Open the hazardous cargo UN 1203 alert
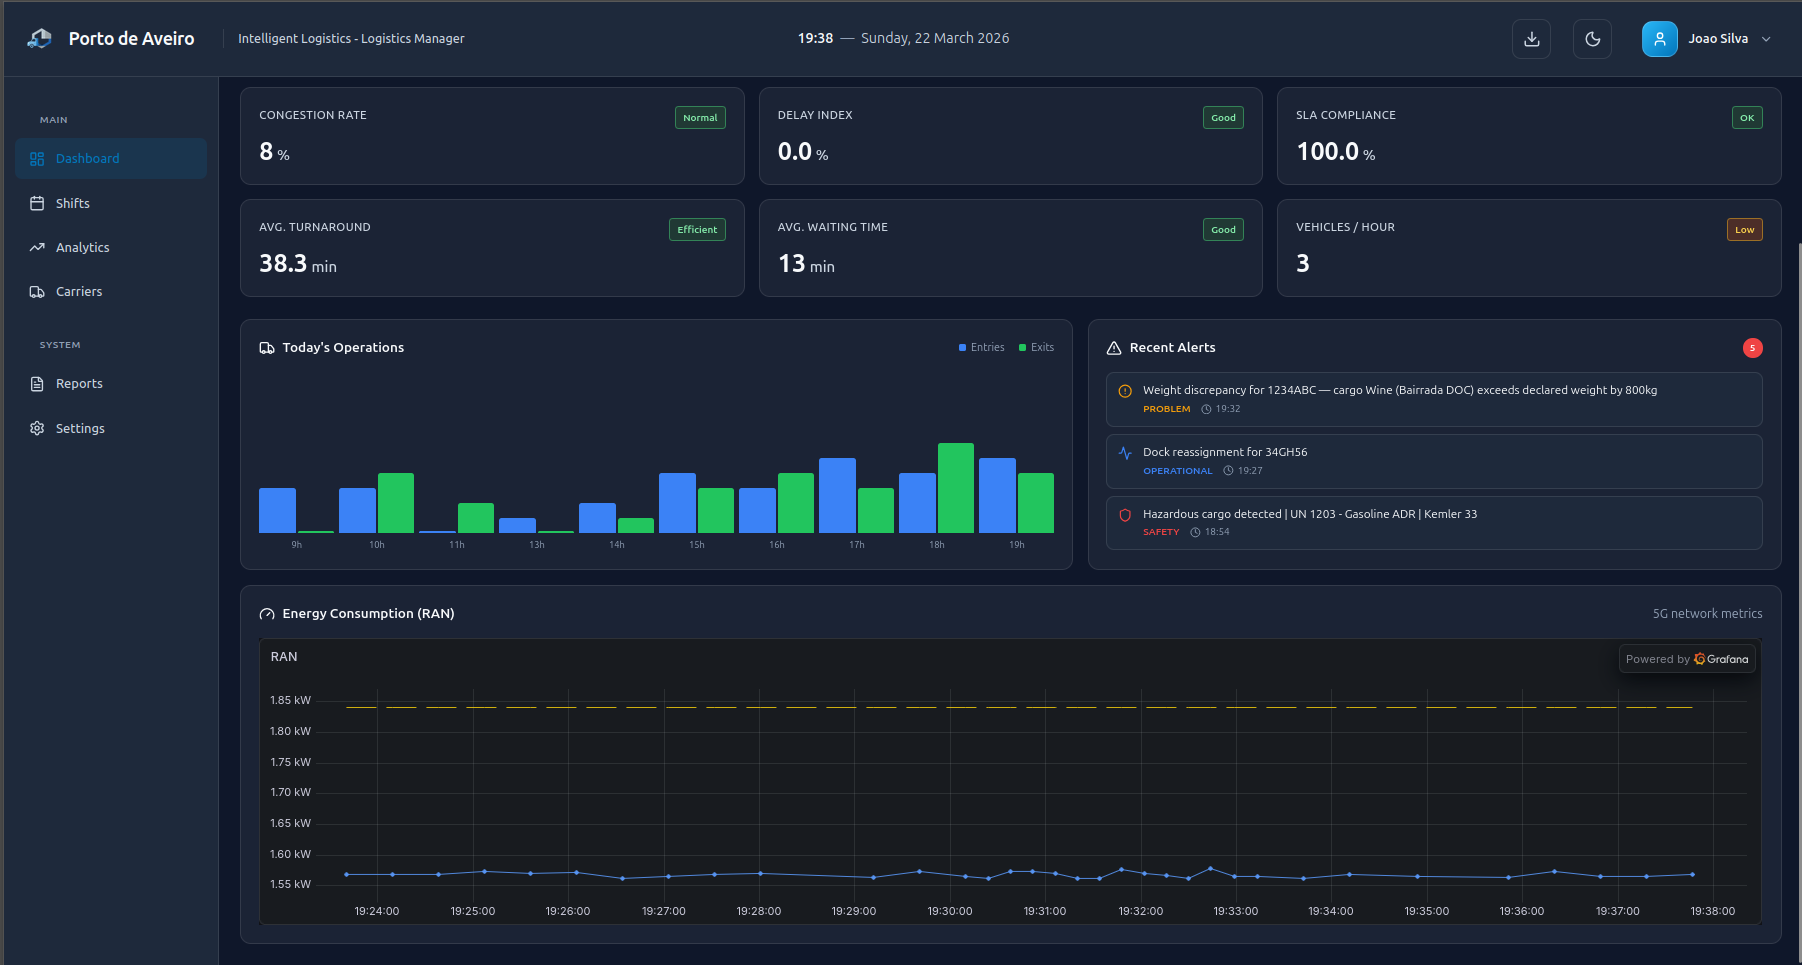The height and width of the screenshot is (965, 1802). [1433, 522]
